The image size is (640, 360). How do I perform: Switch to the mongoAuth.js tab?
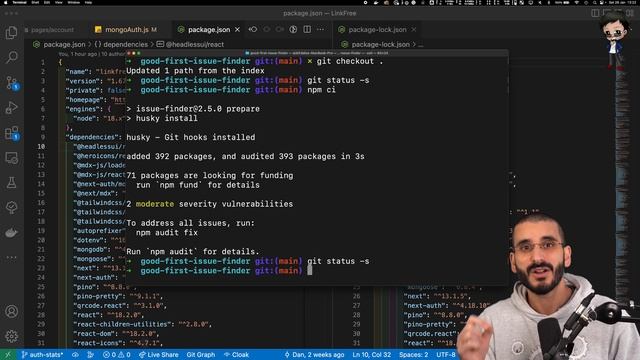tap(126, 29)
